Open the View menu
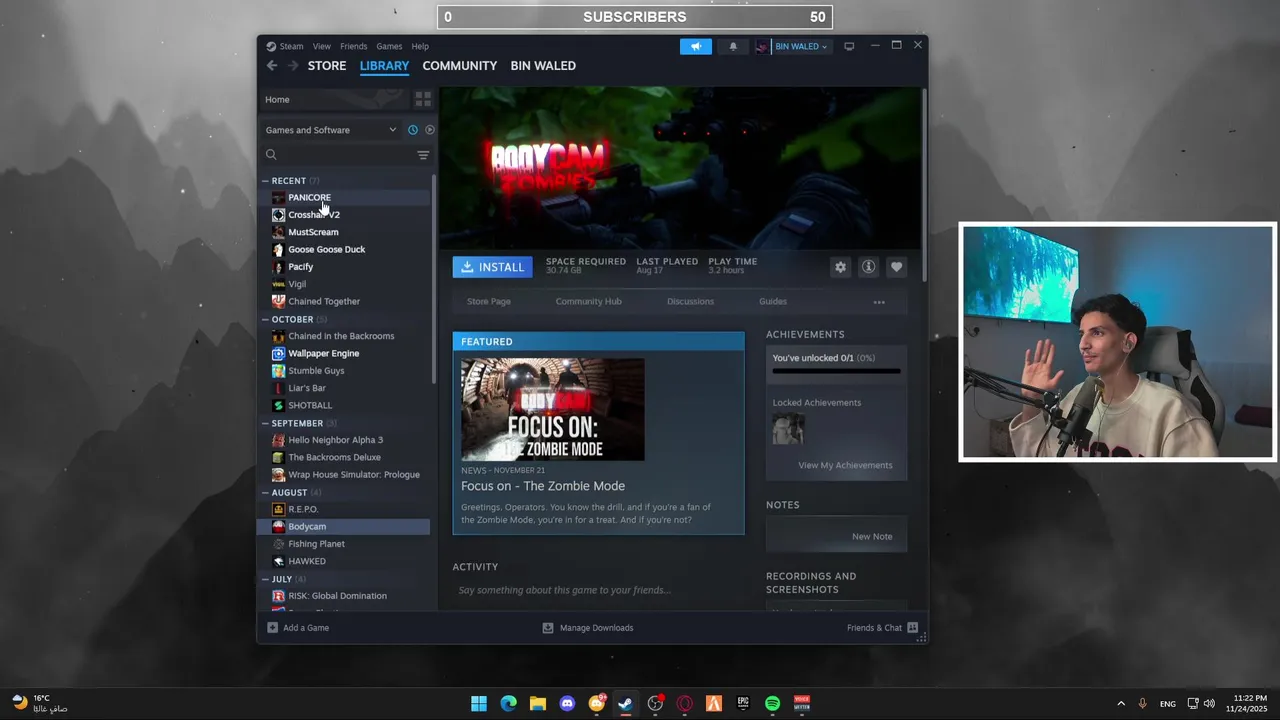Image resolution: width=1280 pixels, height=720 pixels. [321, 46]
